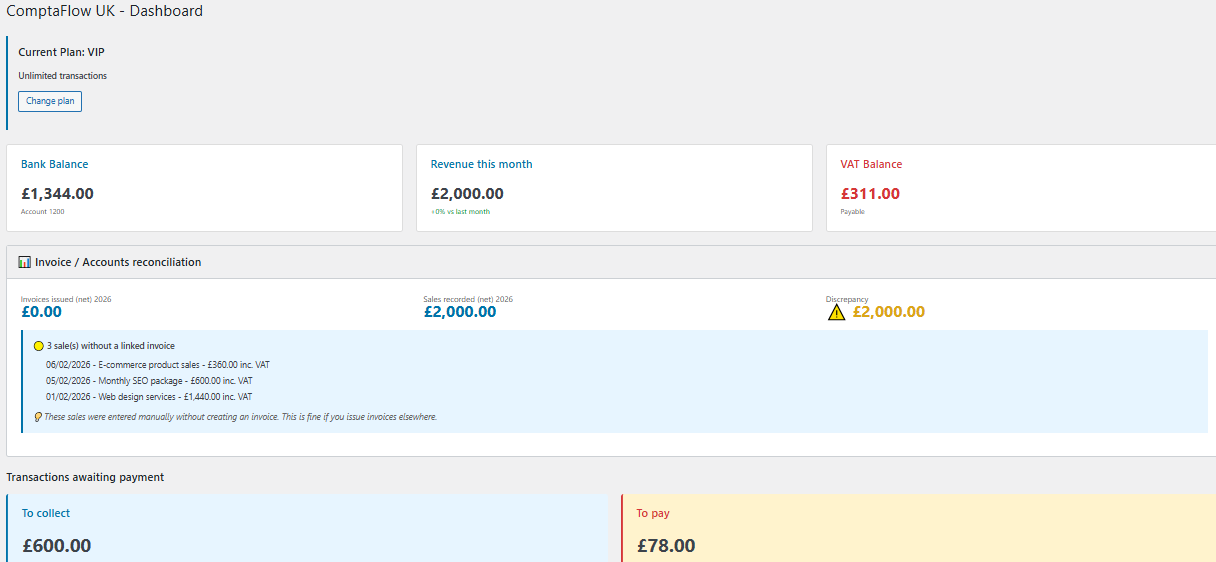Click the Invoices issued £0.00 figure
1216x562 pixels.
[x=41, y=312]
